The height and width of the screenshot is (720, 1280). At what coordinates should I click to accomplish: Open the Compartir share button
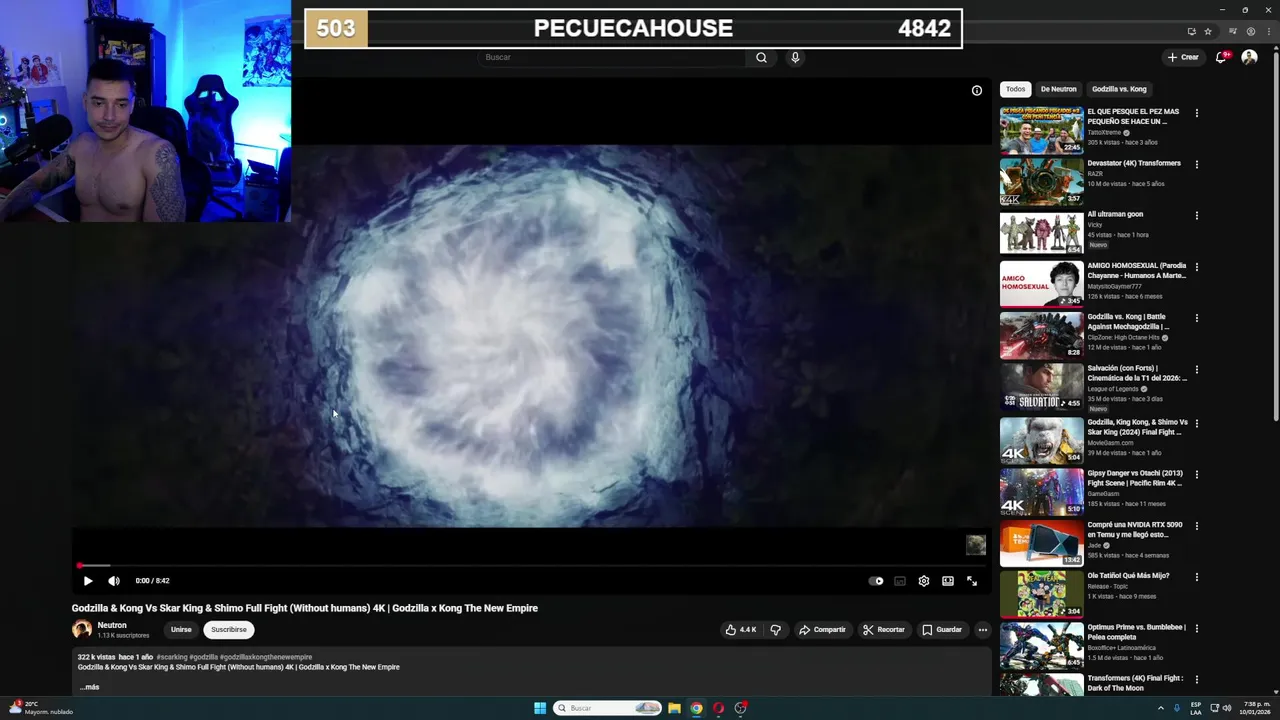pos(822,630)
